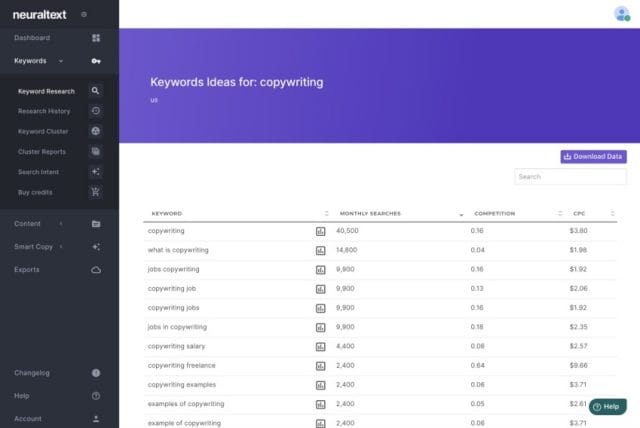The height and width of the screenshot is (428, 640).
Task: Click the Keyword Cluster sidebar icon
Action: [96, 131]
